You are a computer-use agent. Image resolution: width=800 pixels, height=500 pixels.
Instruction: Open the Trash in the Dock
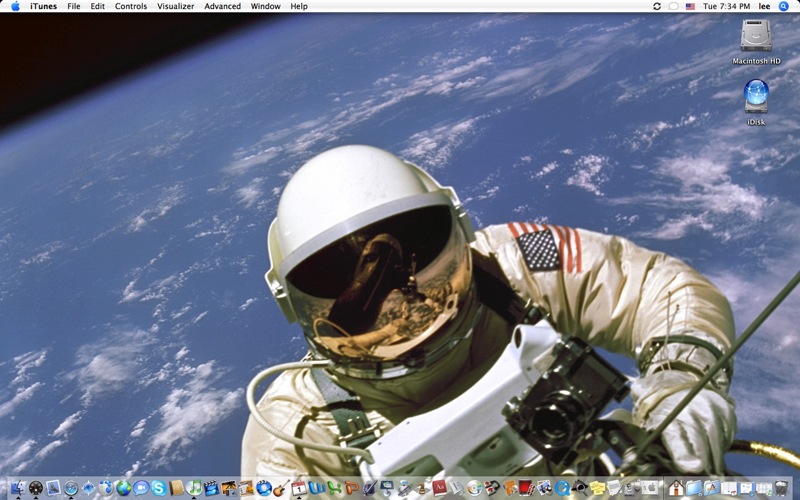781,488
